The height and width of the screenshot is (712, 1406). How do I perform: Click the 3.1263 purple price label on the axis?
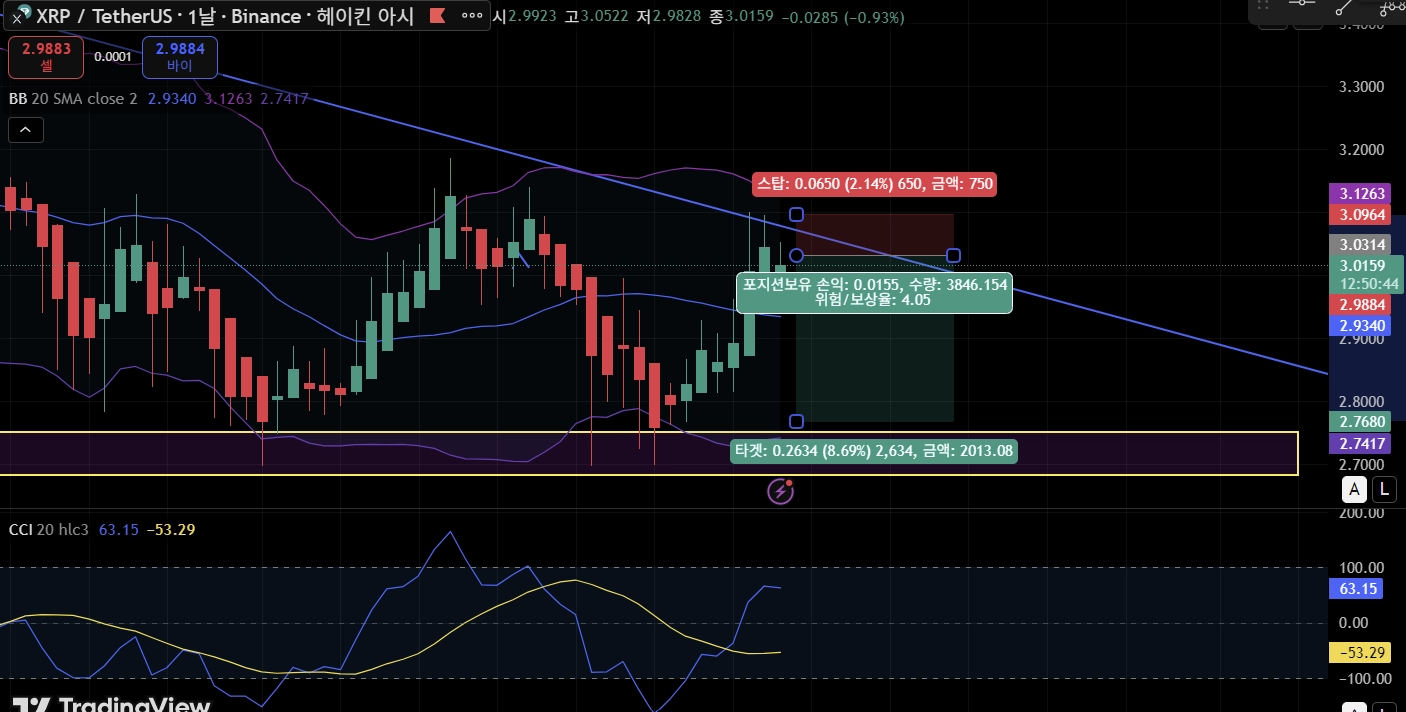(x=1361, y=194)
